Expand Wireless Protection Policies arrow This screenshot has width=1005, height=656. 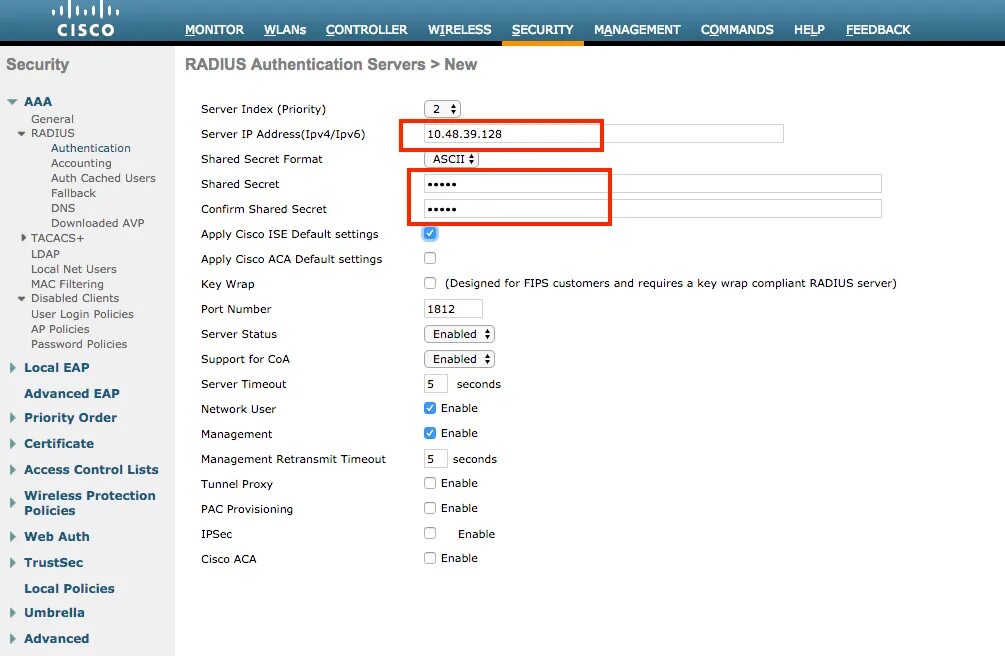pyautogui.click(x=13, y=503)
